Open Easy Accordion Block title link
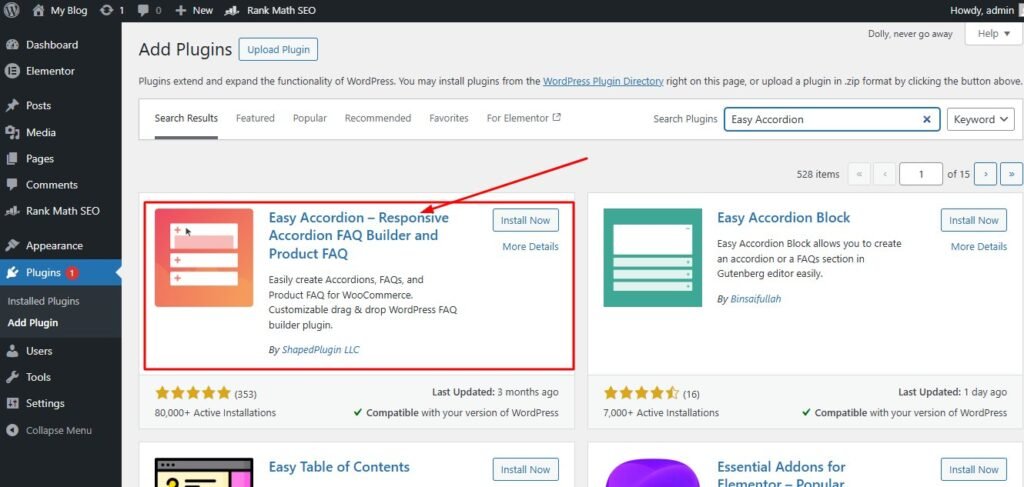The image size is (1024, 487). [x=784, y=218]
